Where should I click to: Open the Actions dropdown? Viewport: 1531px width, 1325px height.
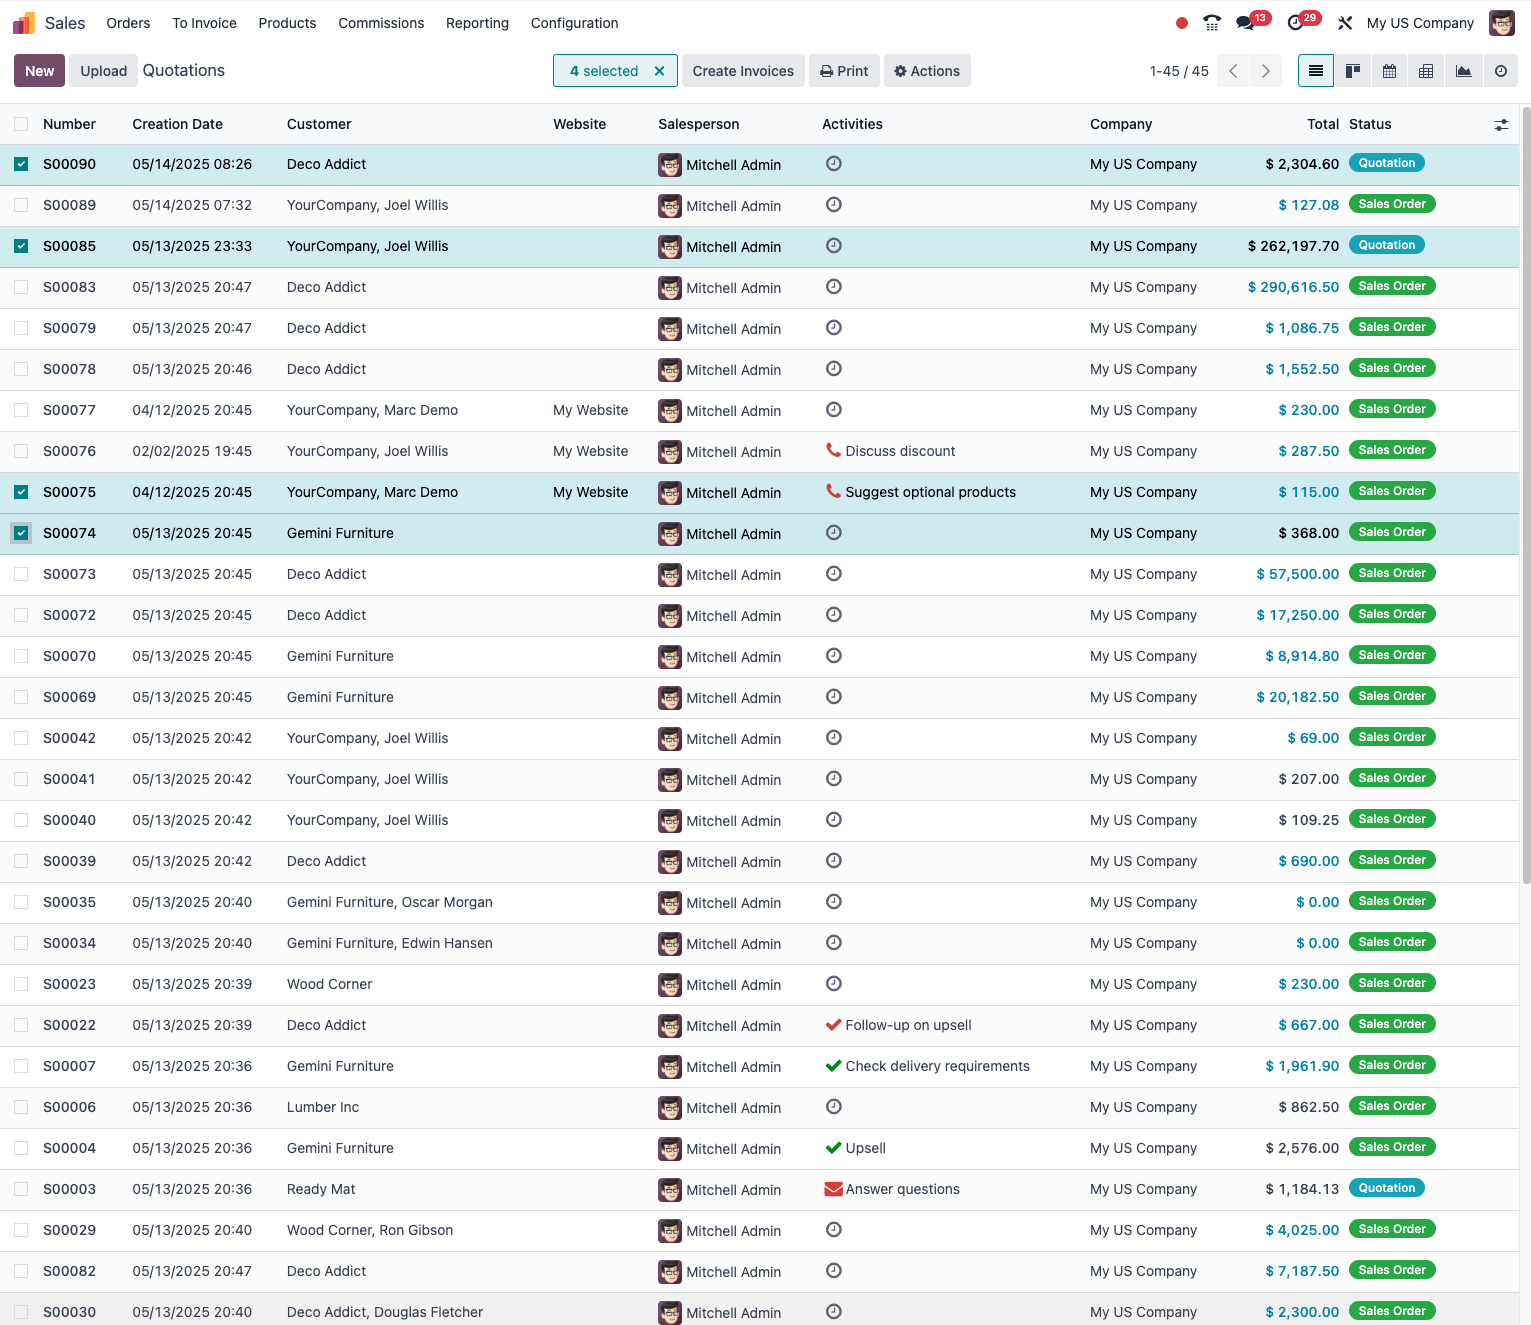[927, 71]
